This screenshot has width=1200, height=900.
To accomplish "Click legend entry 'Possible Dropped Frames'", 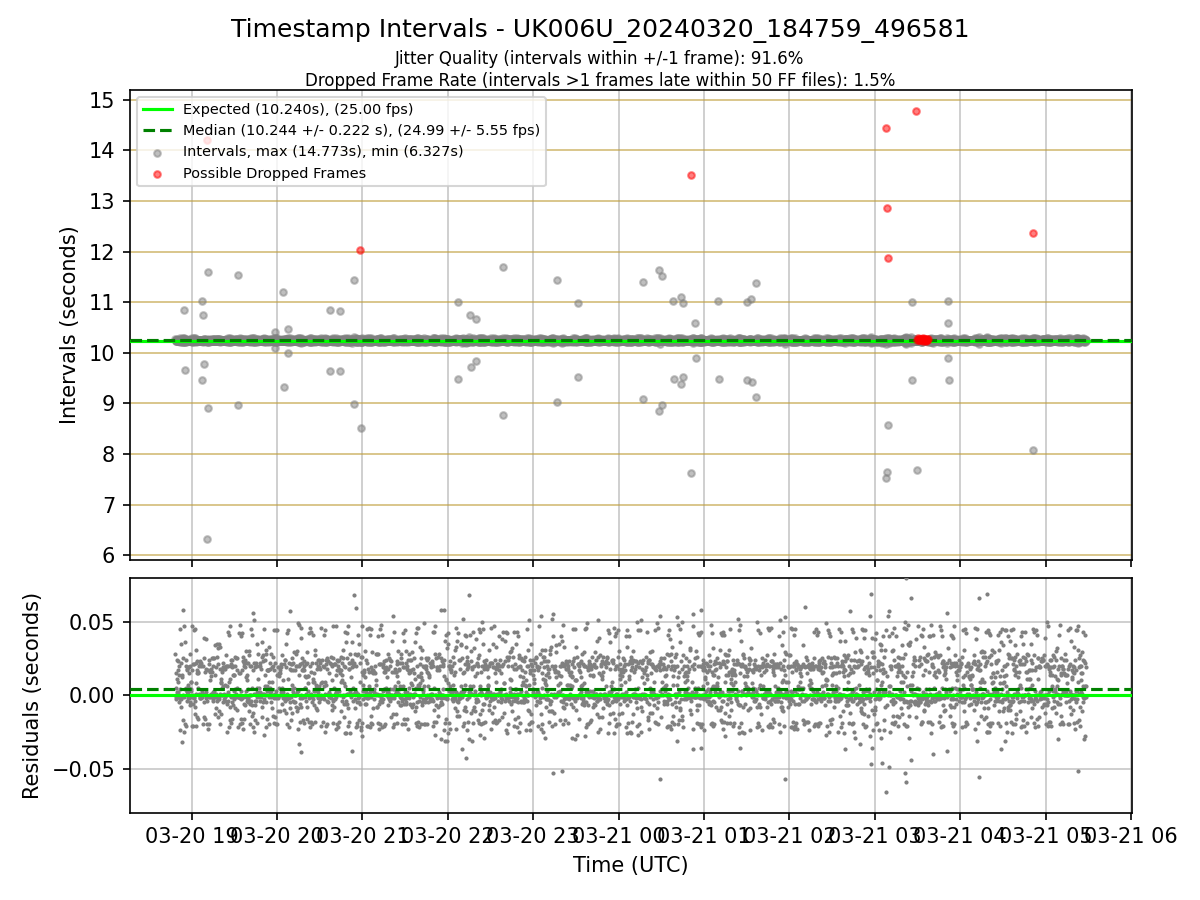I will coord(274,173).
